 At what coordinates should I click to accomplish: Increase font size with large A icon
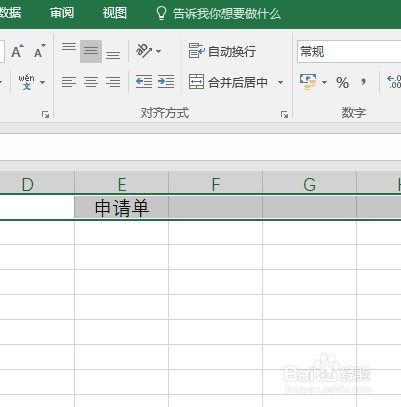[x=17, y=51]
